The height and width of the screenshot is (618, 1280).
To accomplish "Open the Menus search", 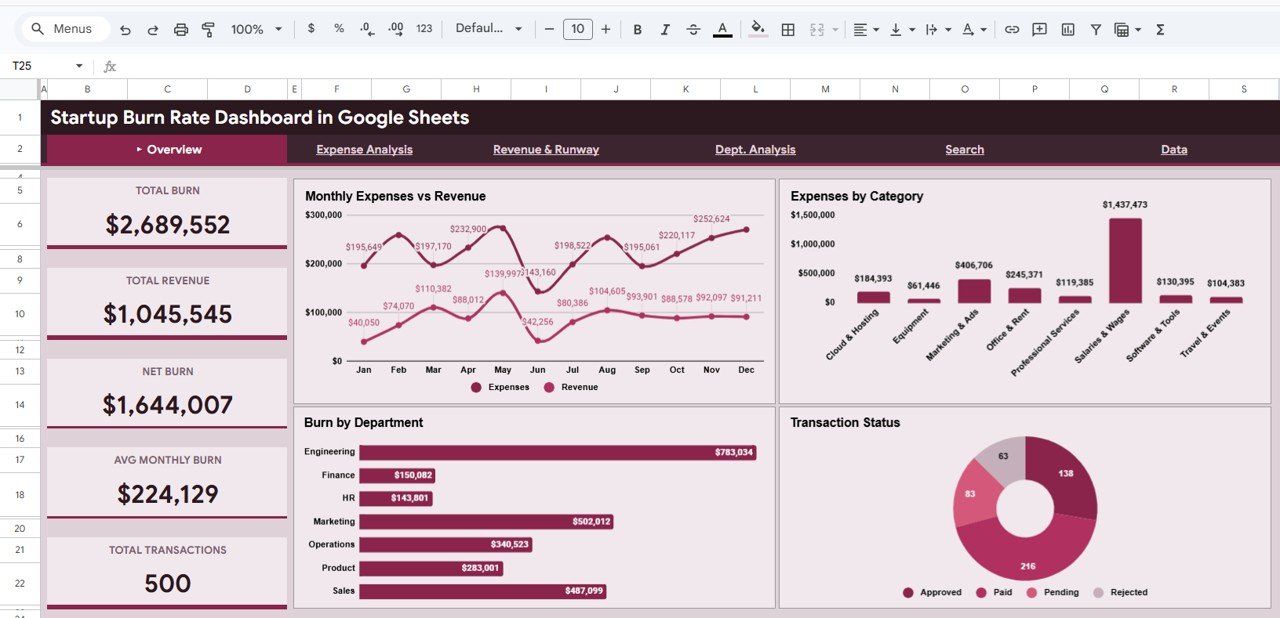I will 63,29.
